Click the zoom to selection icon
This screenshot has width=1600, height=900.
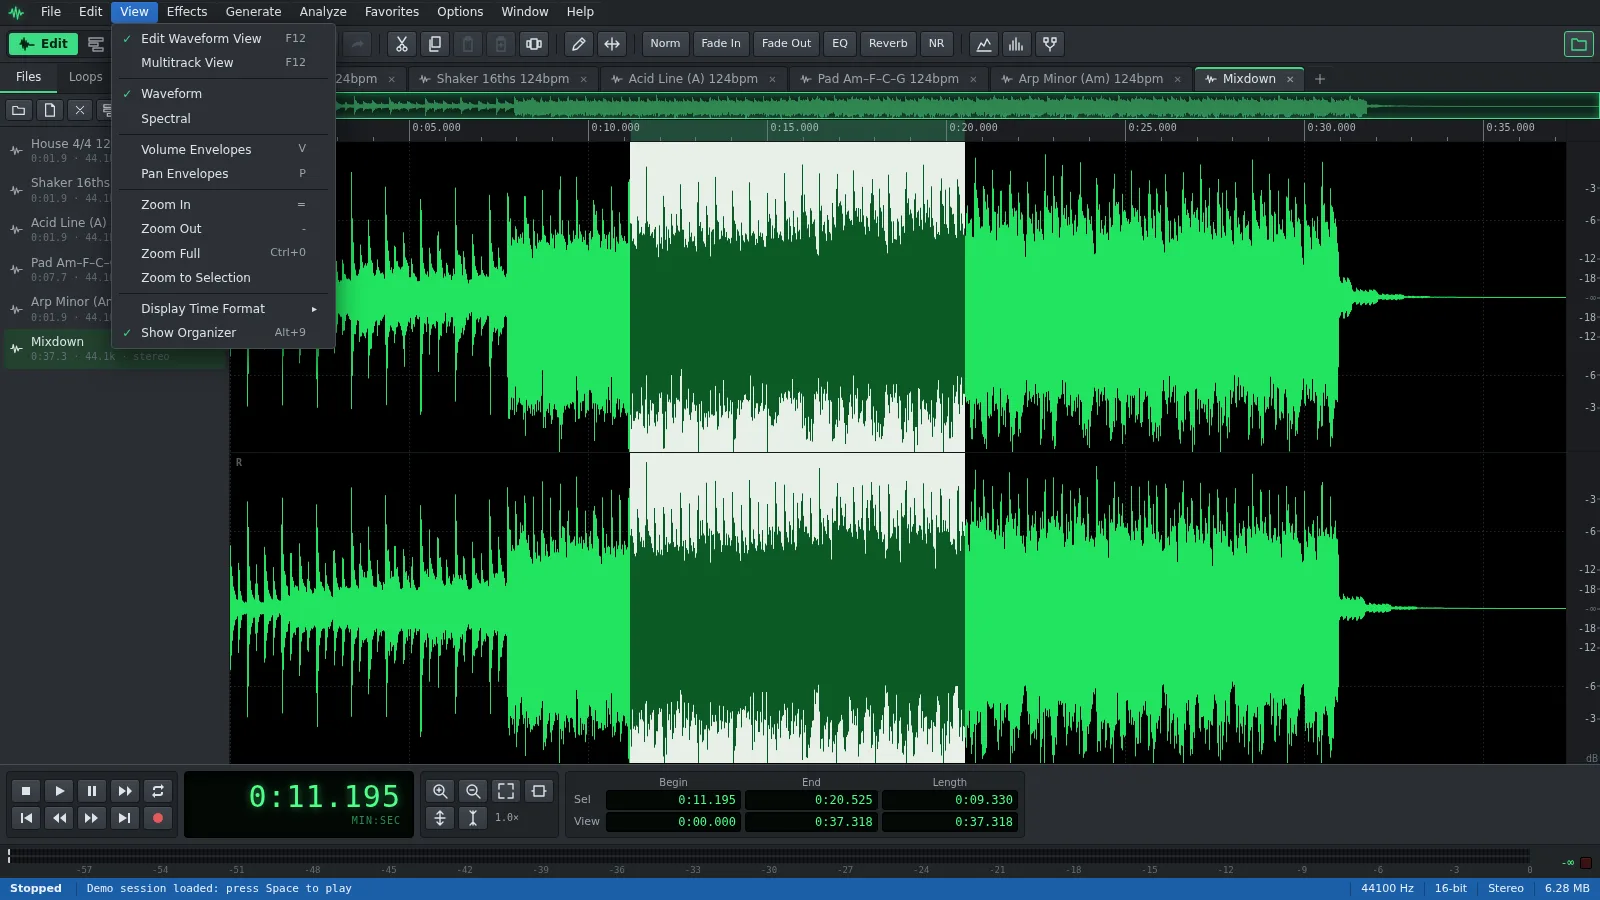(539, 791)
